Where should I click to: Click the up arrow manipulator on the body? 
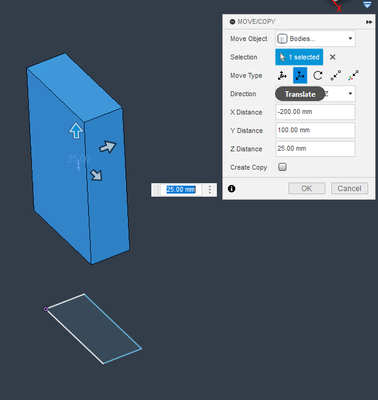[76, 130]
